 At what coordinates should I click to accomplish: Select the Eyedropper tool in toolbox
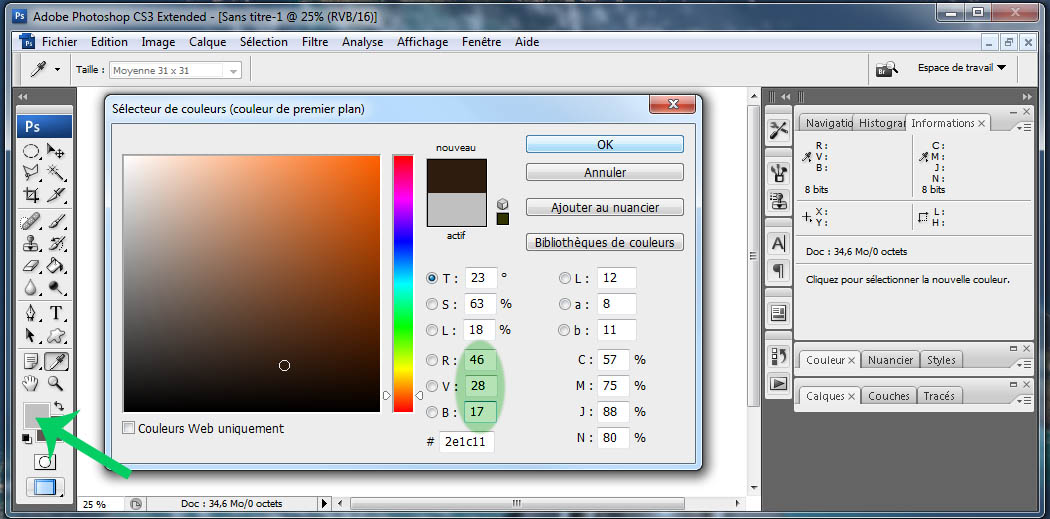(56, 362)
